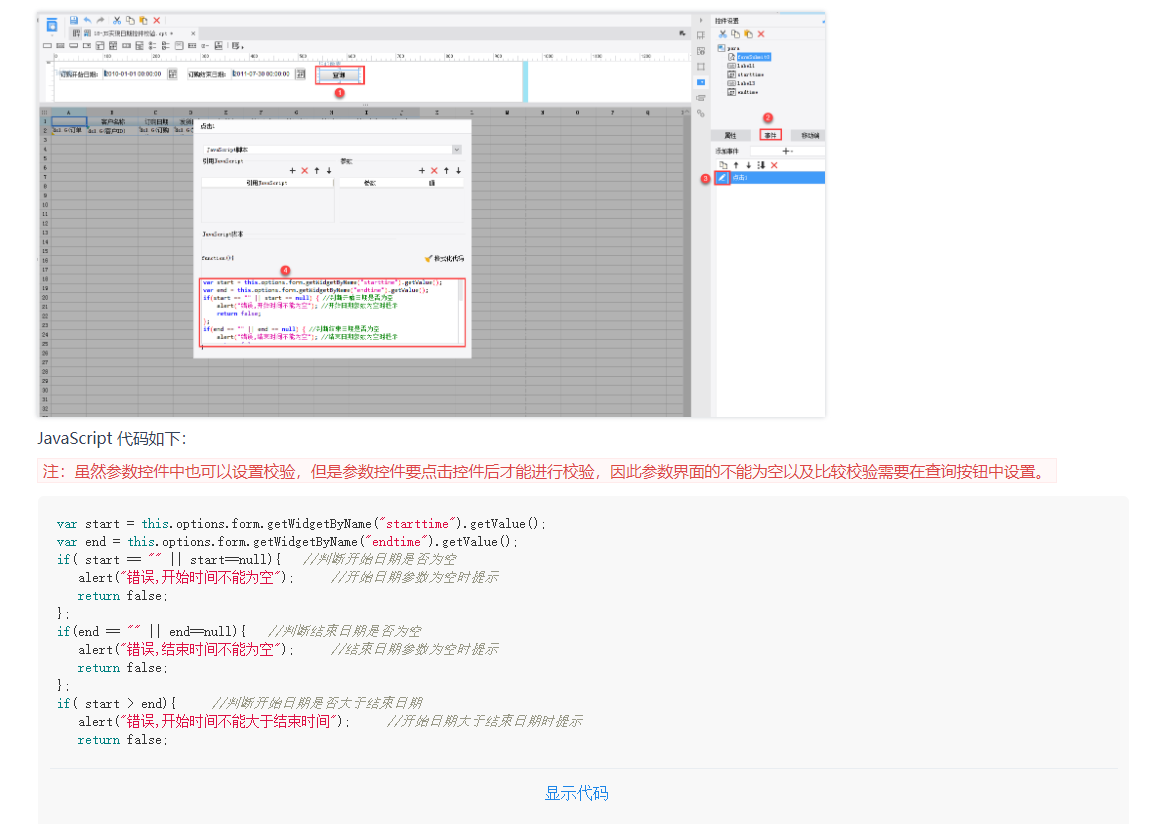Move parameter down with arrow icon in dialog
Image resolution: width=1151 pixels, height=824 pixels.
(458, 170)
